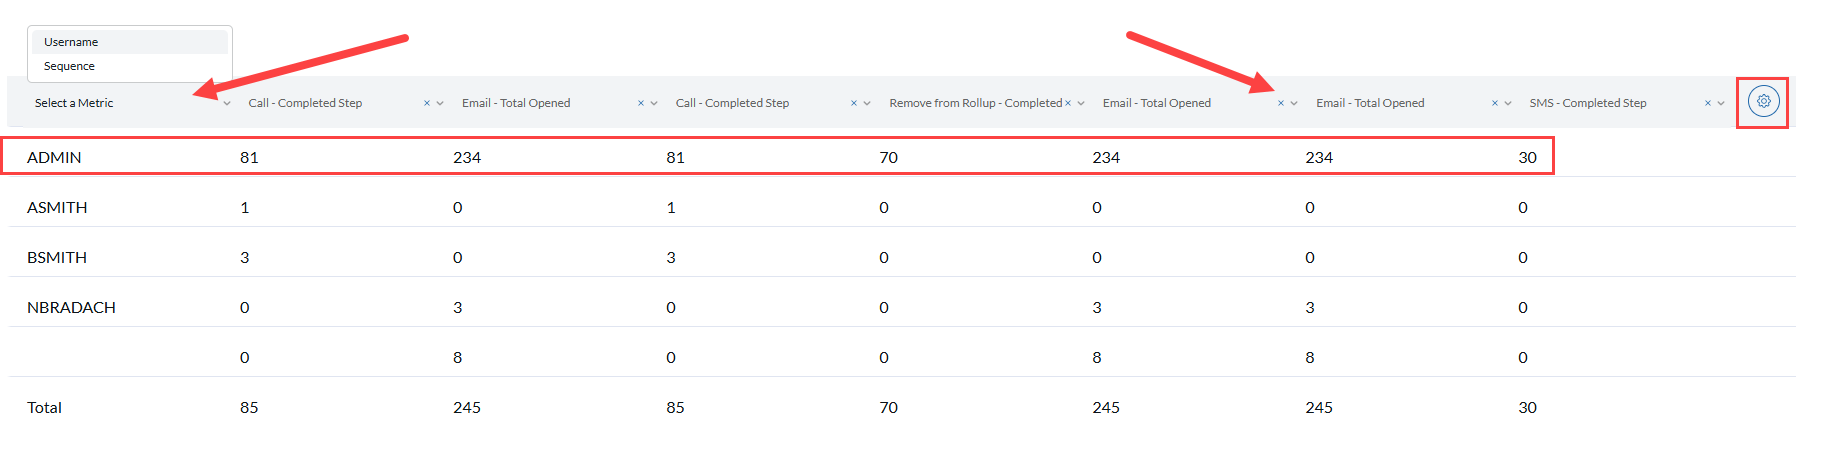Clear the first Email - Total Opened column
The width and height of the screenshot is (1831, 452).
[641, 103]
